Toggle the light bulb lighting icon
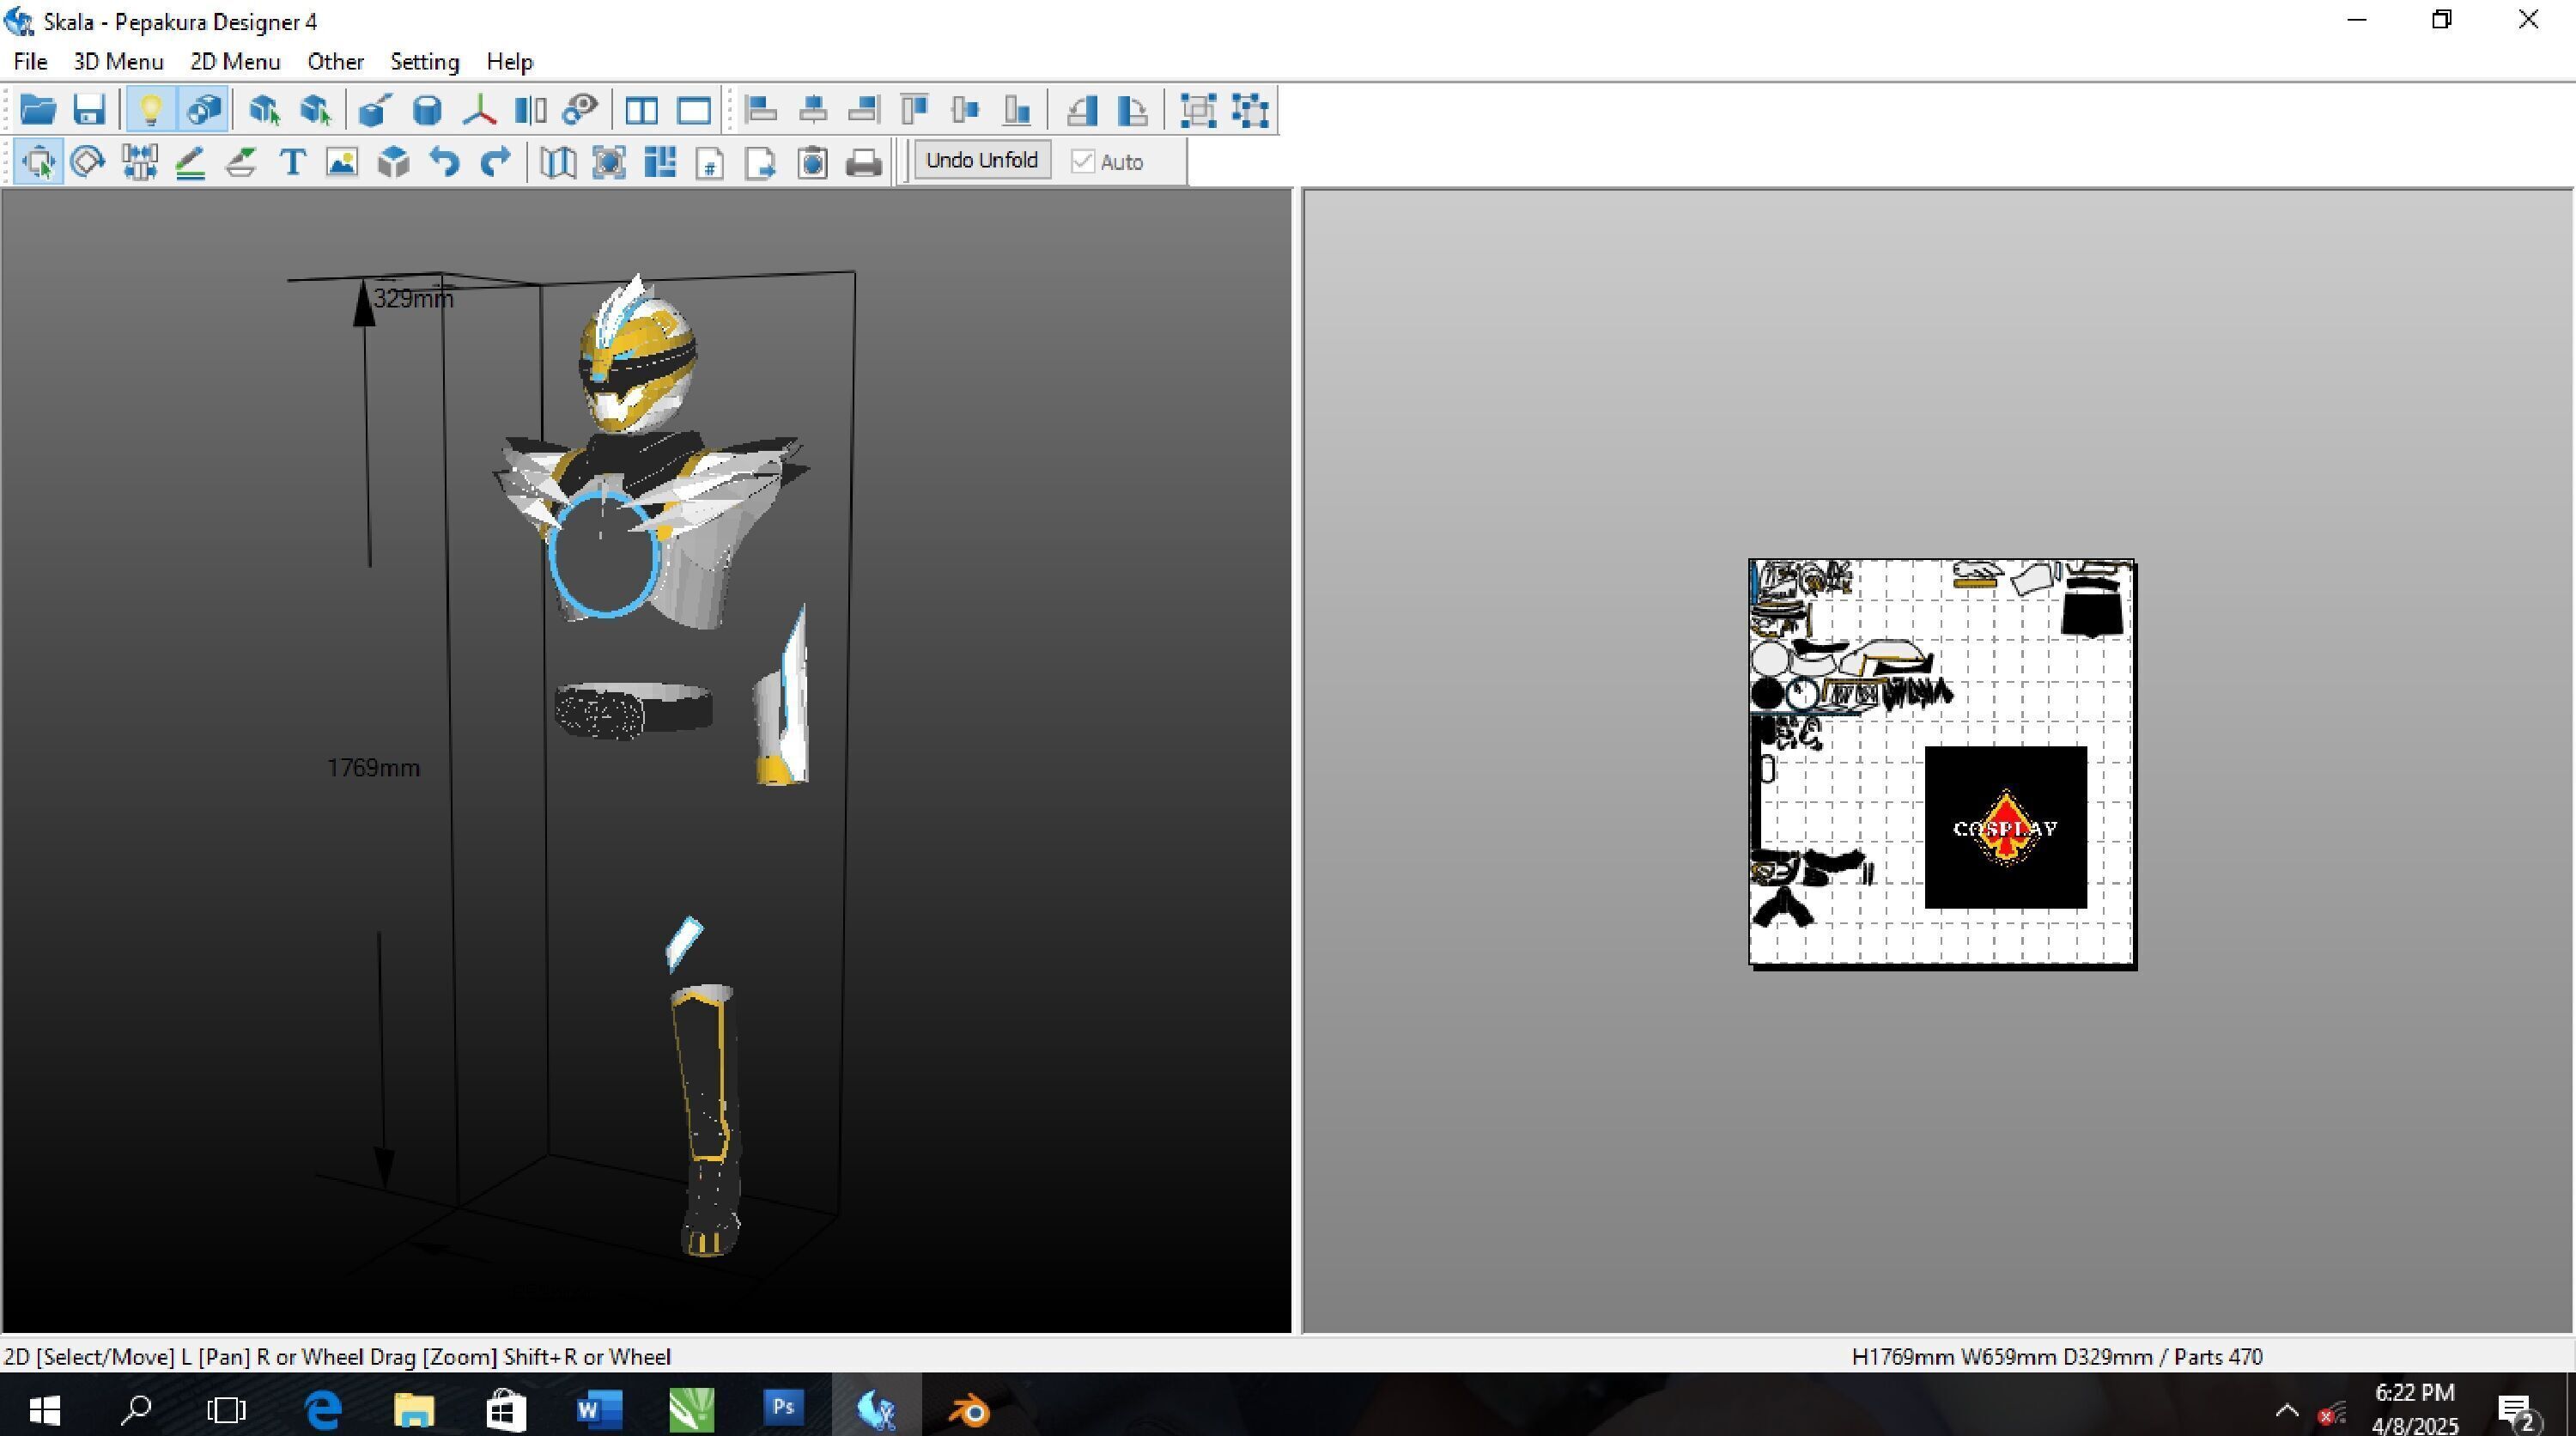Viewport: 2576px width, 1436px height. pyautogui.click(x=151, y=109)
